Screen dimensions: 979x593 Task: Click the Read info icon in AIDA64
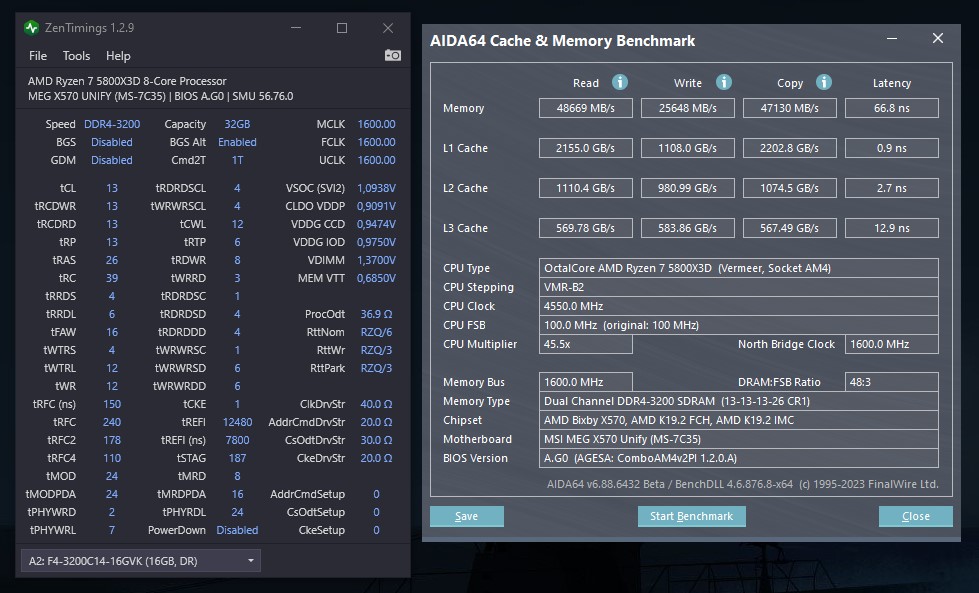[x=619, y=82]
